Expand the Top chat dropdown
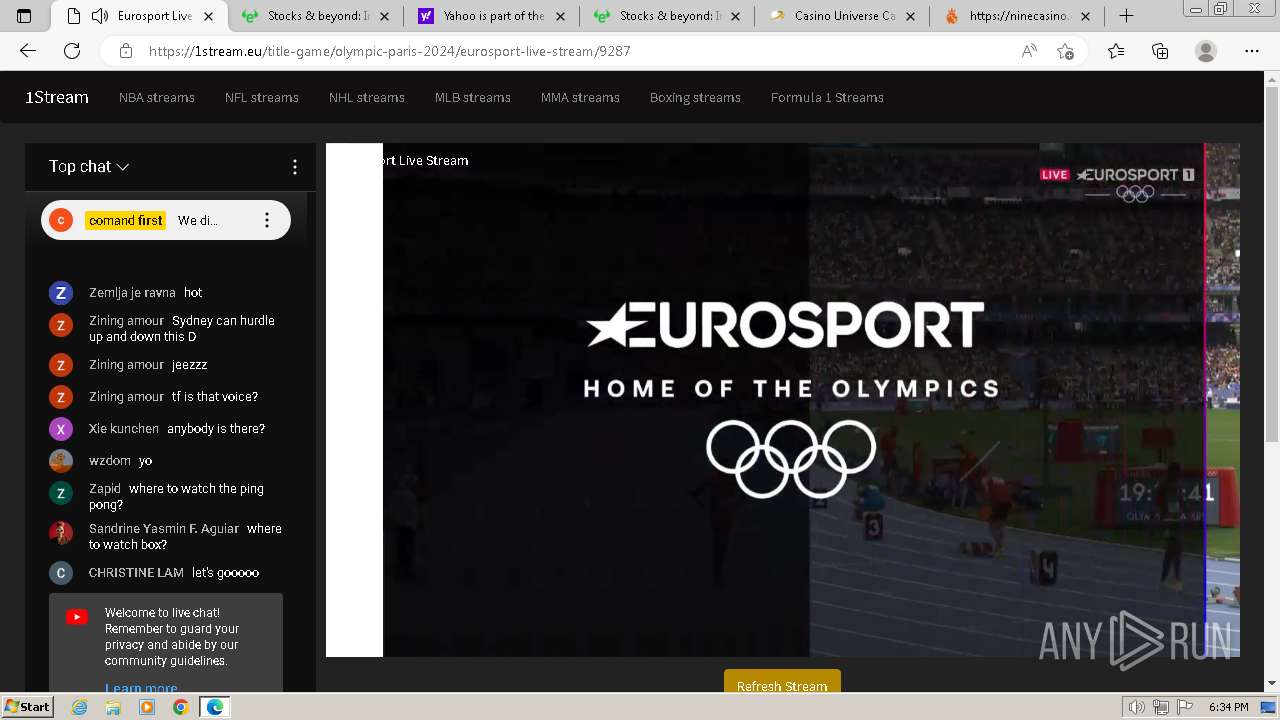Screen dimensions: 1280x720 [89, 167]
